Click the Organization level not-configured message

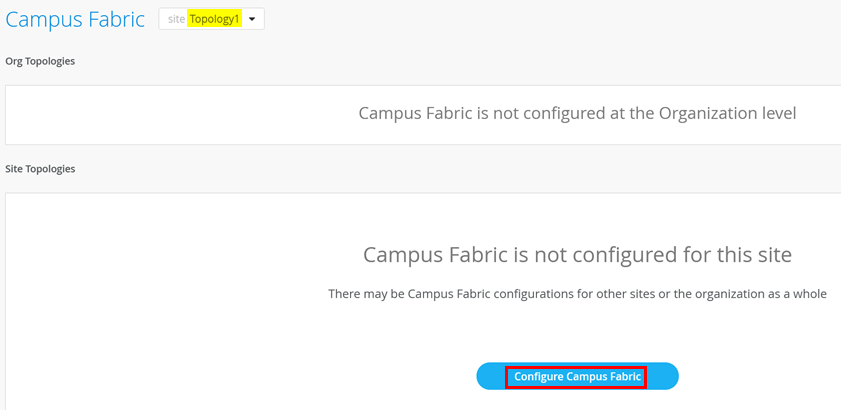(x=577, y=113)
